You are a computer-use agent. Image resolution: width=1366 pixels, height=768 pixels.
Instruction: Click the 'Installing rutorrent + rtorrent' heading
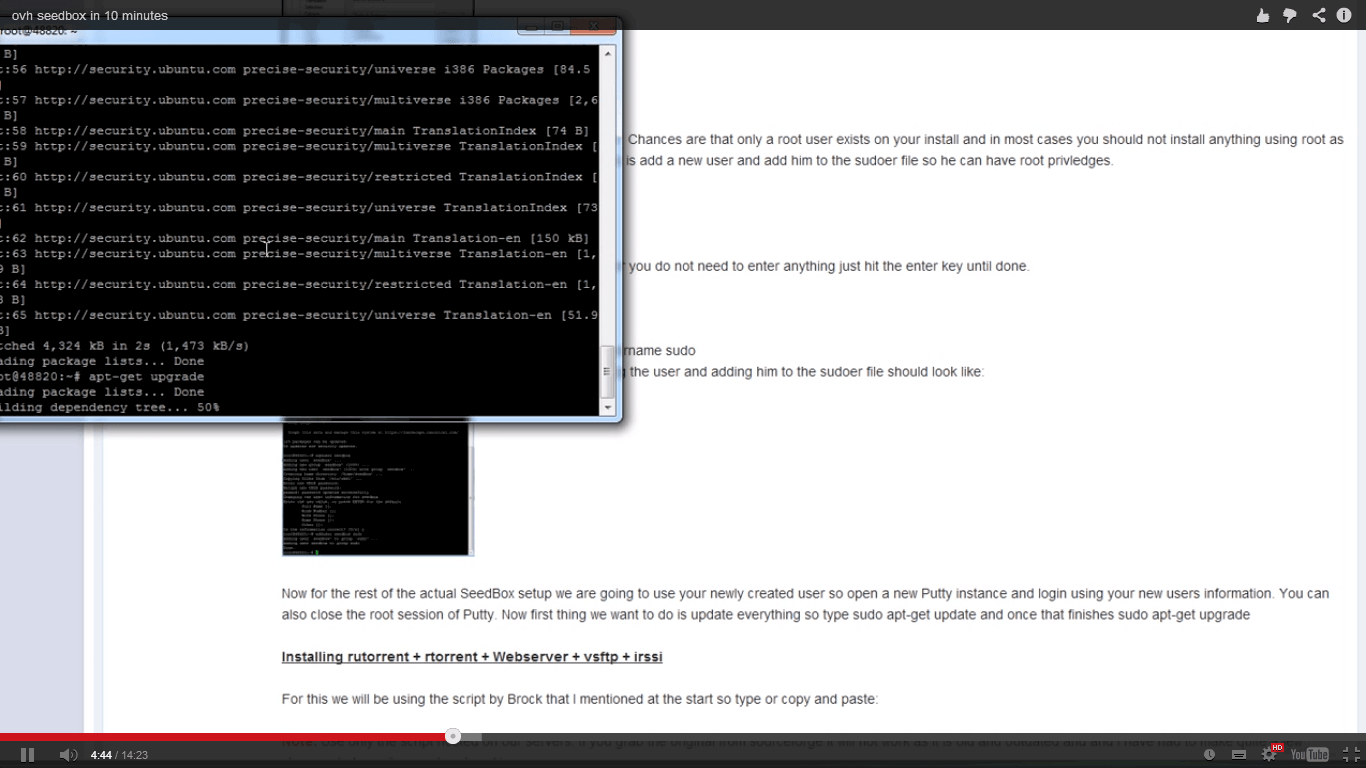point(472,657)
